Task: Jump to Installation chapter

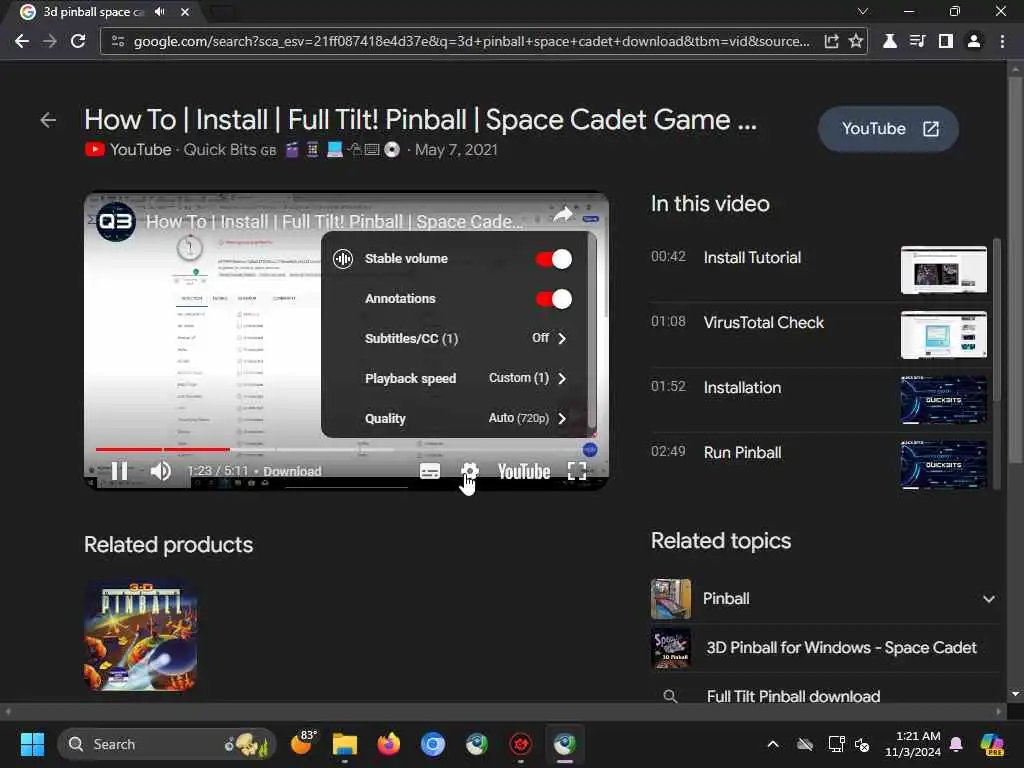Action: click(x=742, y=387)
